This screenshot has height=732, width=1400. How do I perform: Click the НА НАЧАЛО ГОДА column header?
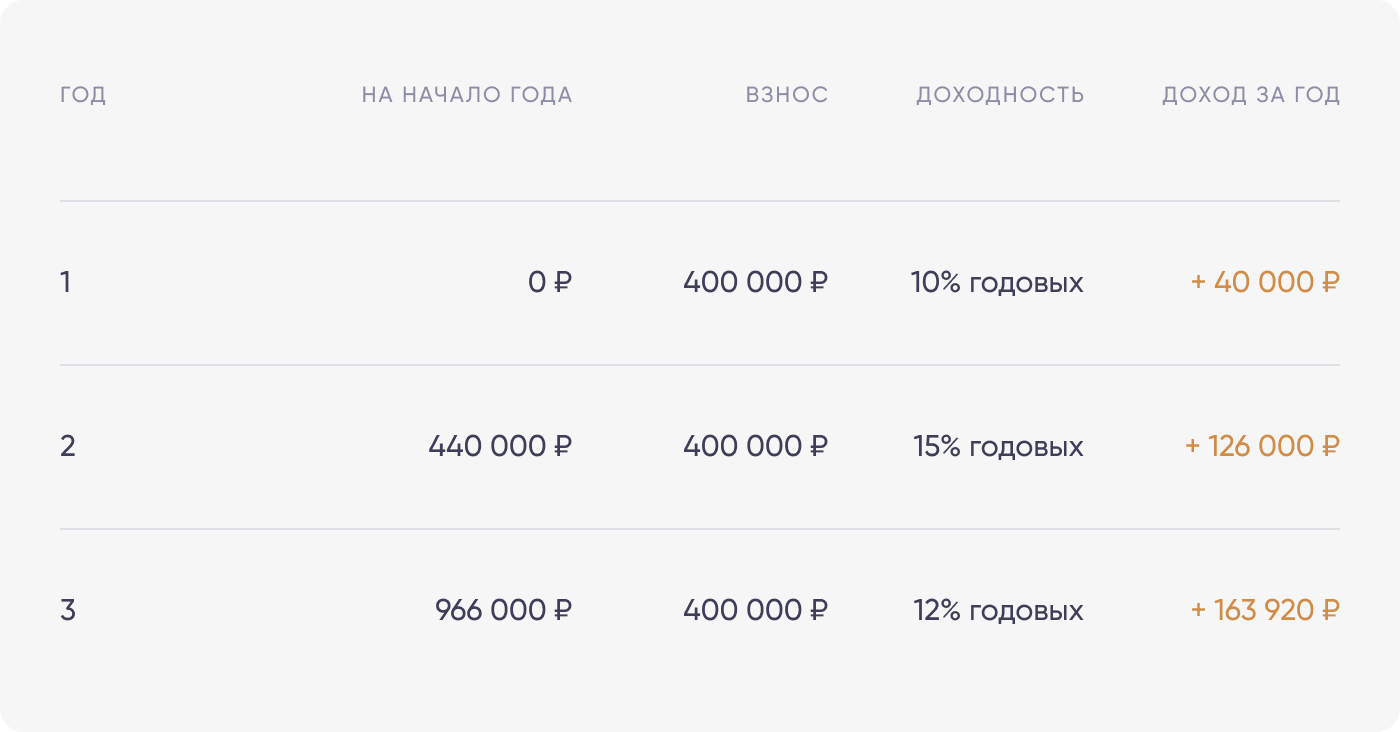[467, 95]
